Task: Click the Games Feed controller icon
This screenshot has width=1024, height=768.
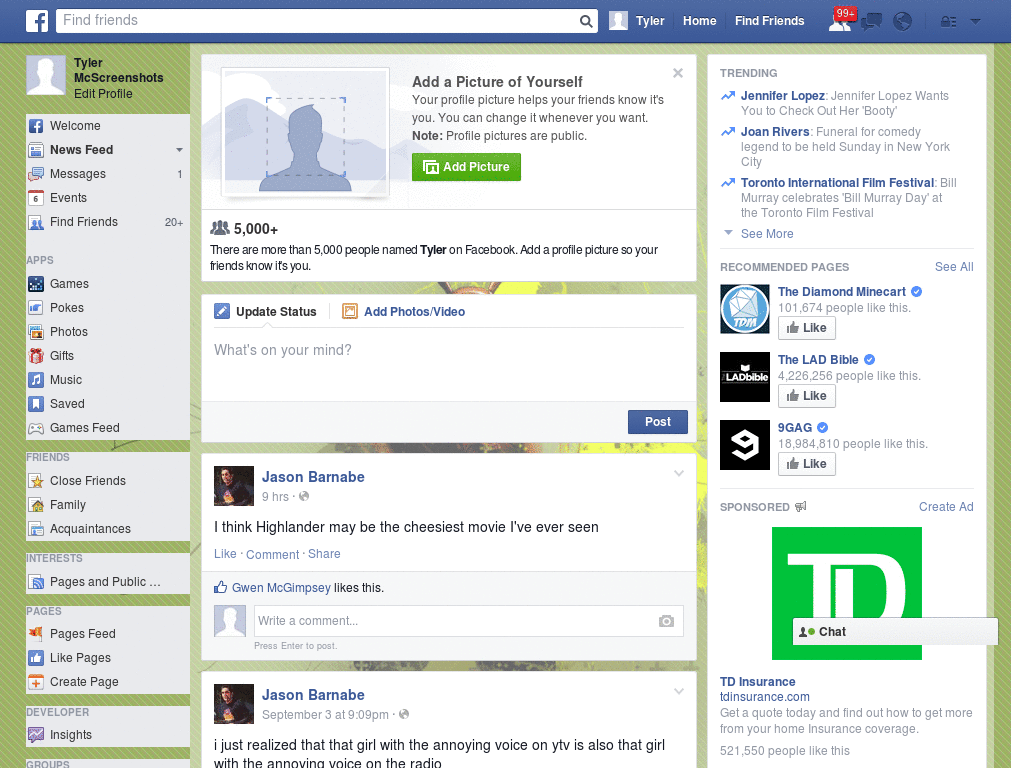Action: [36, 428]
